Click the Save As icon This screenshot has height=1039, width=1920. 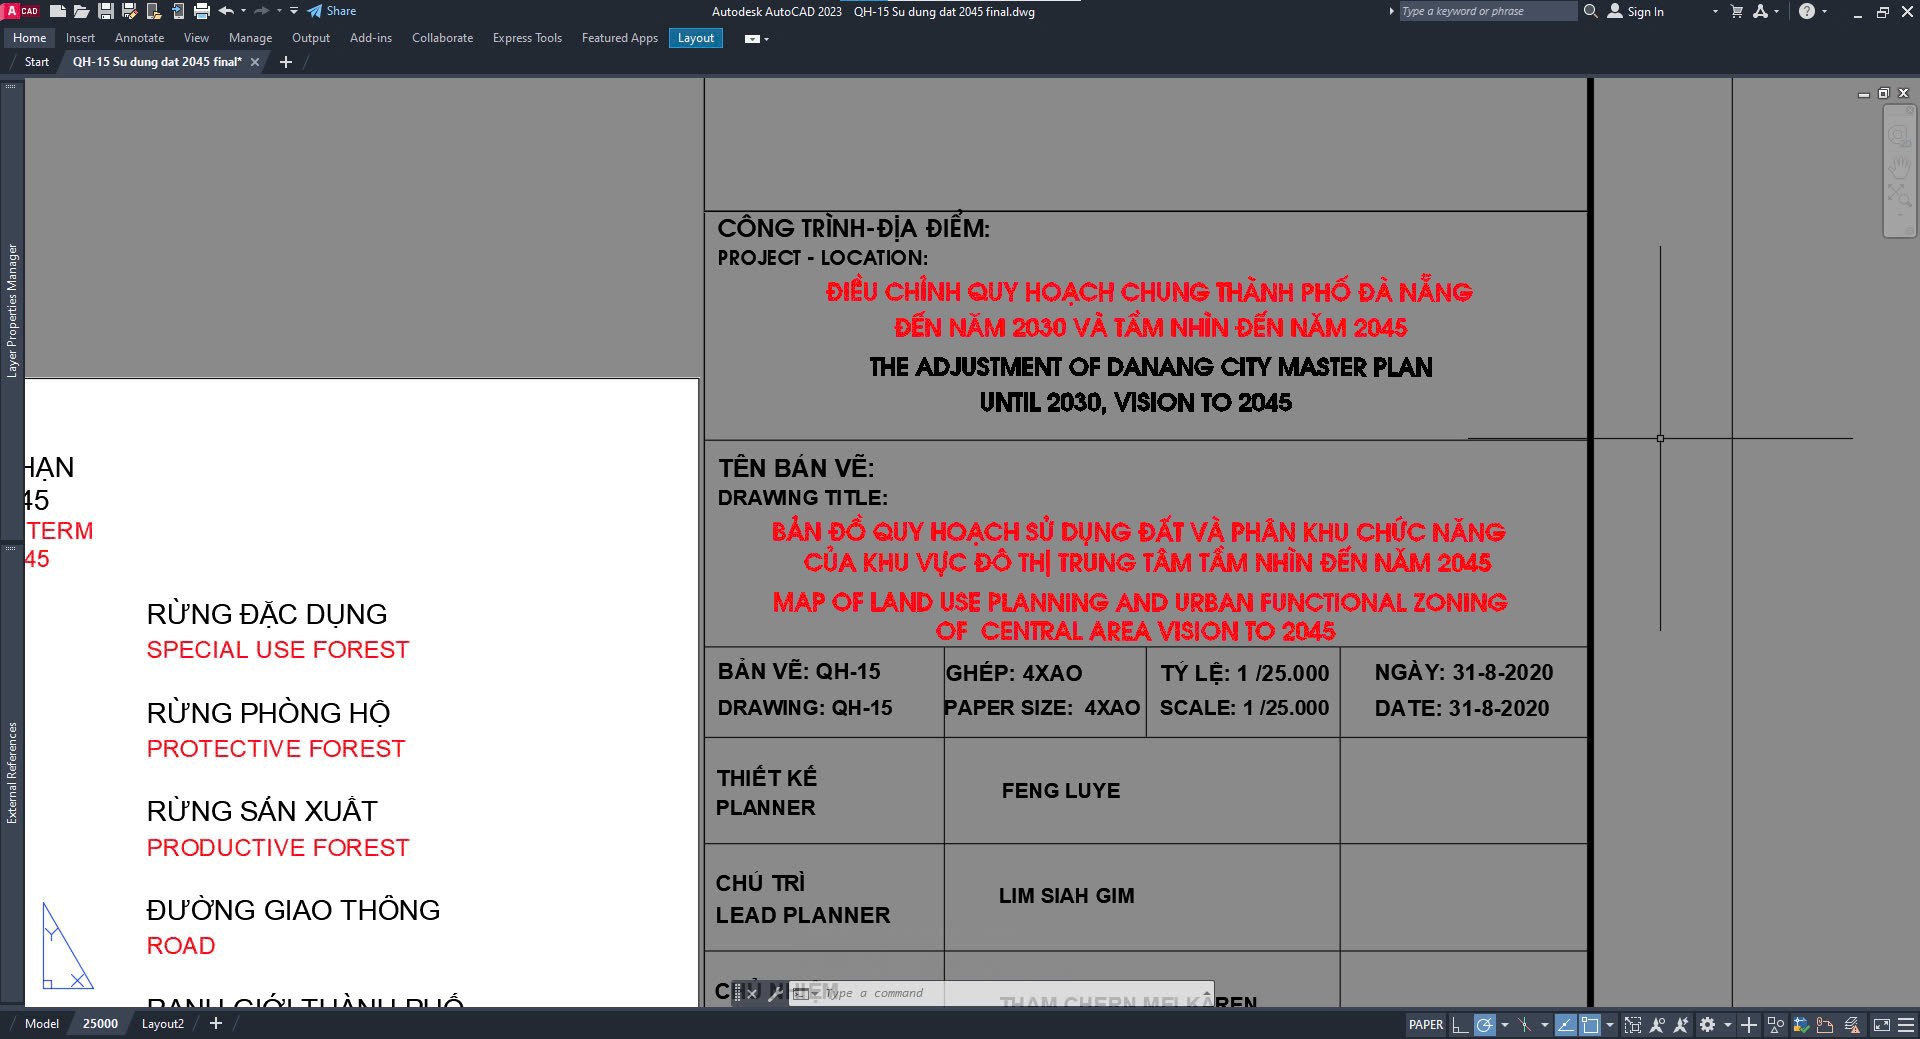pos(129,11)
